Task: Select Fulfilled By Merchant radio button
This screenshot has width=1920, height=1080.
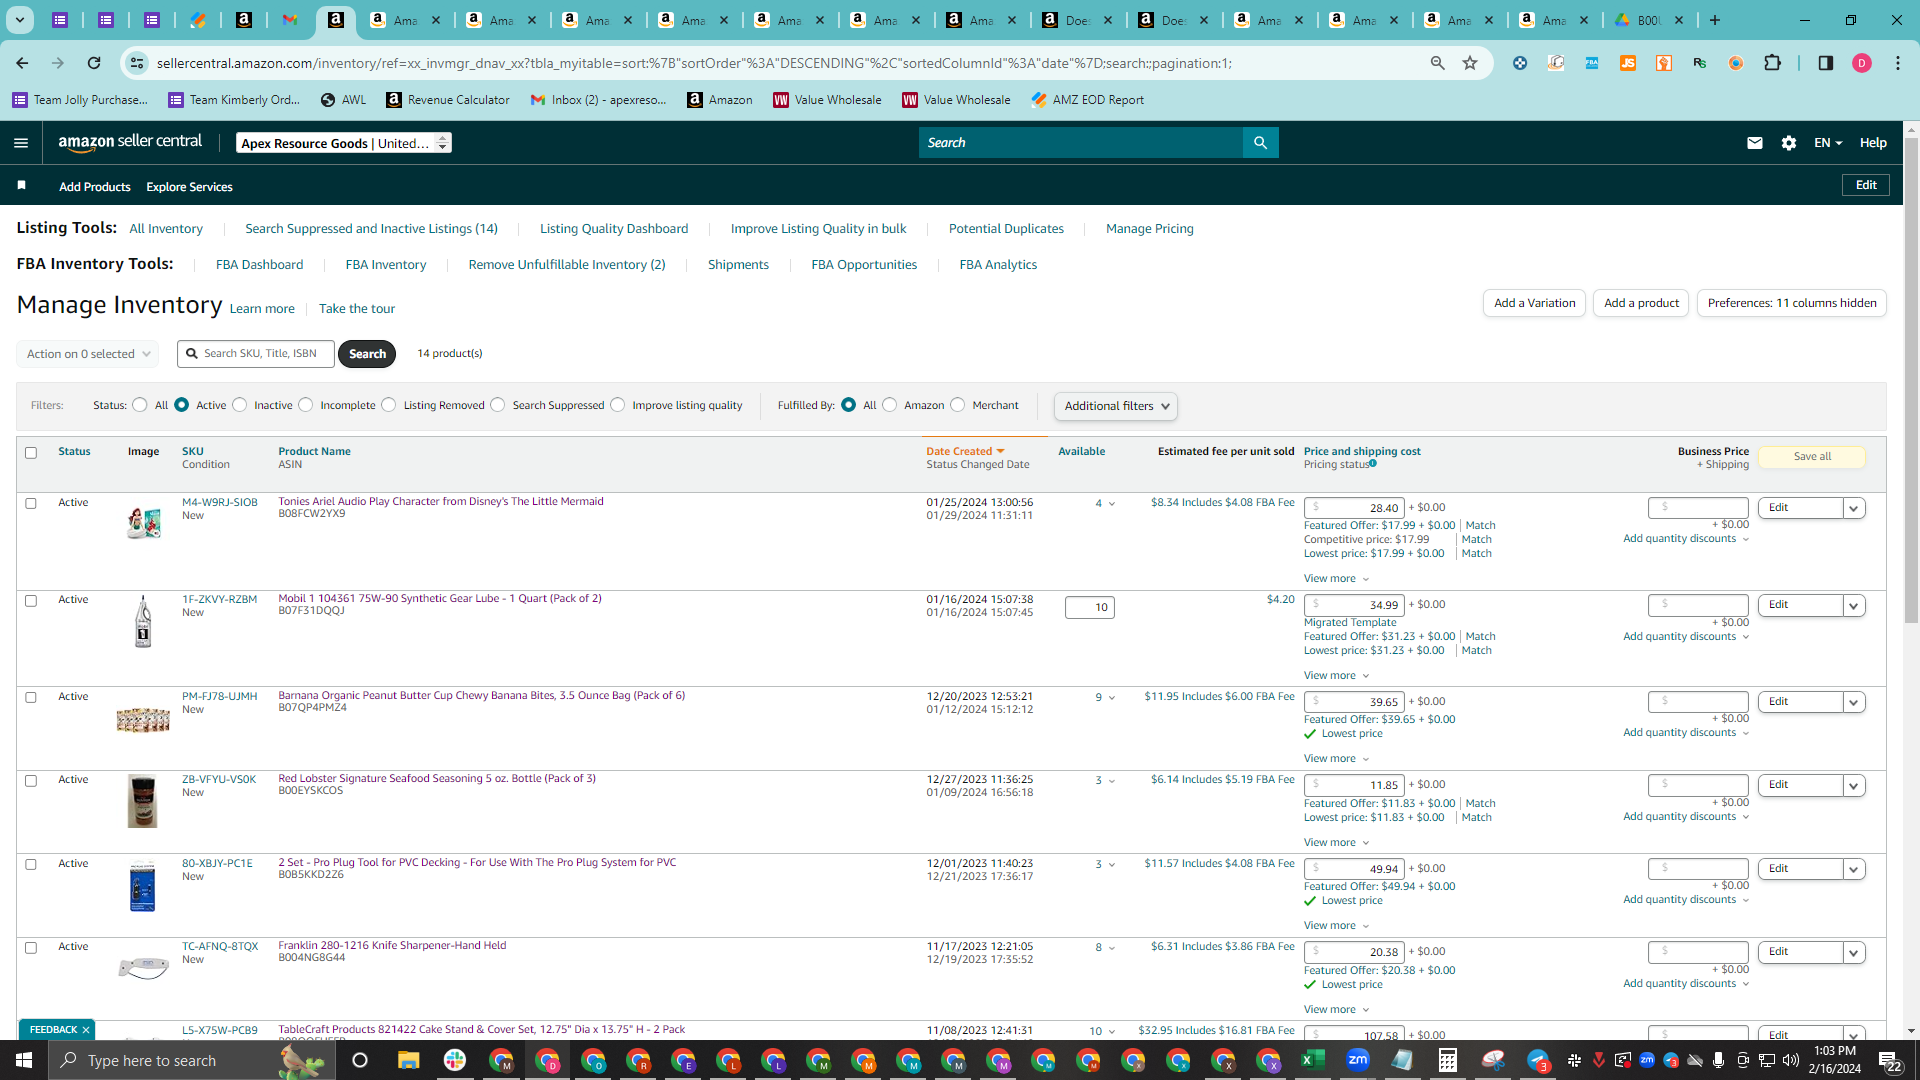Action: [x=958, y=405]
